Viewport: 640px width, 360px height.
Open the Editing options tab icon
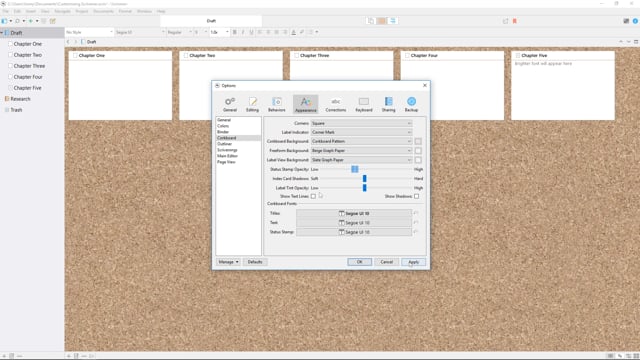pyautogui.click(x=252, y=104)
